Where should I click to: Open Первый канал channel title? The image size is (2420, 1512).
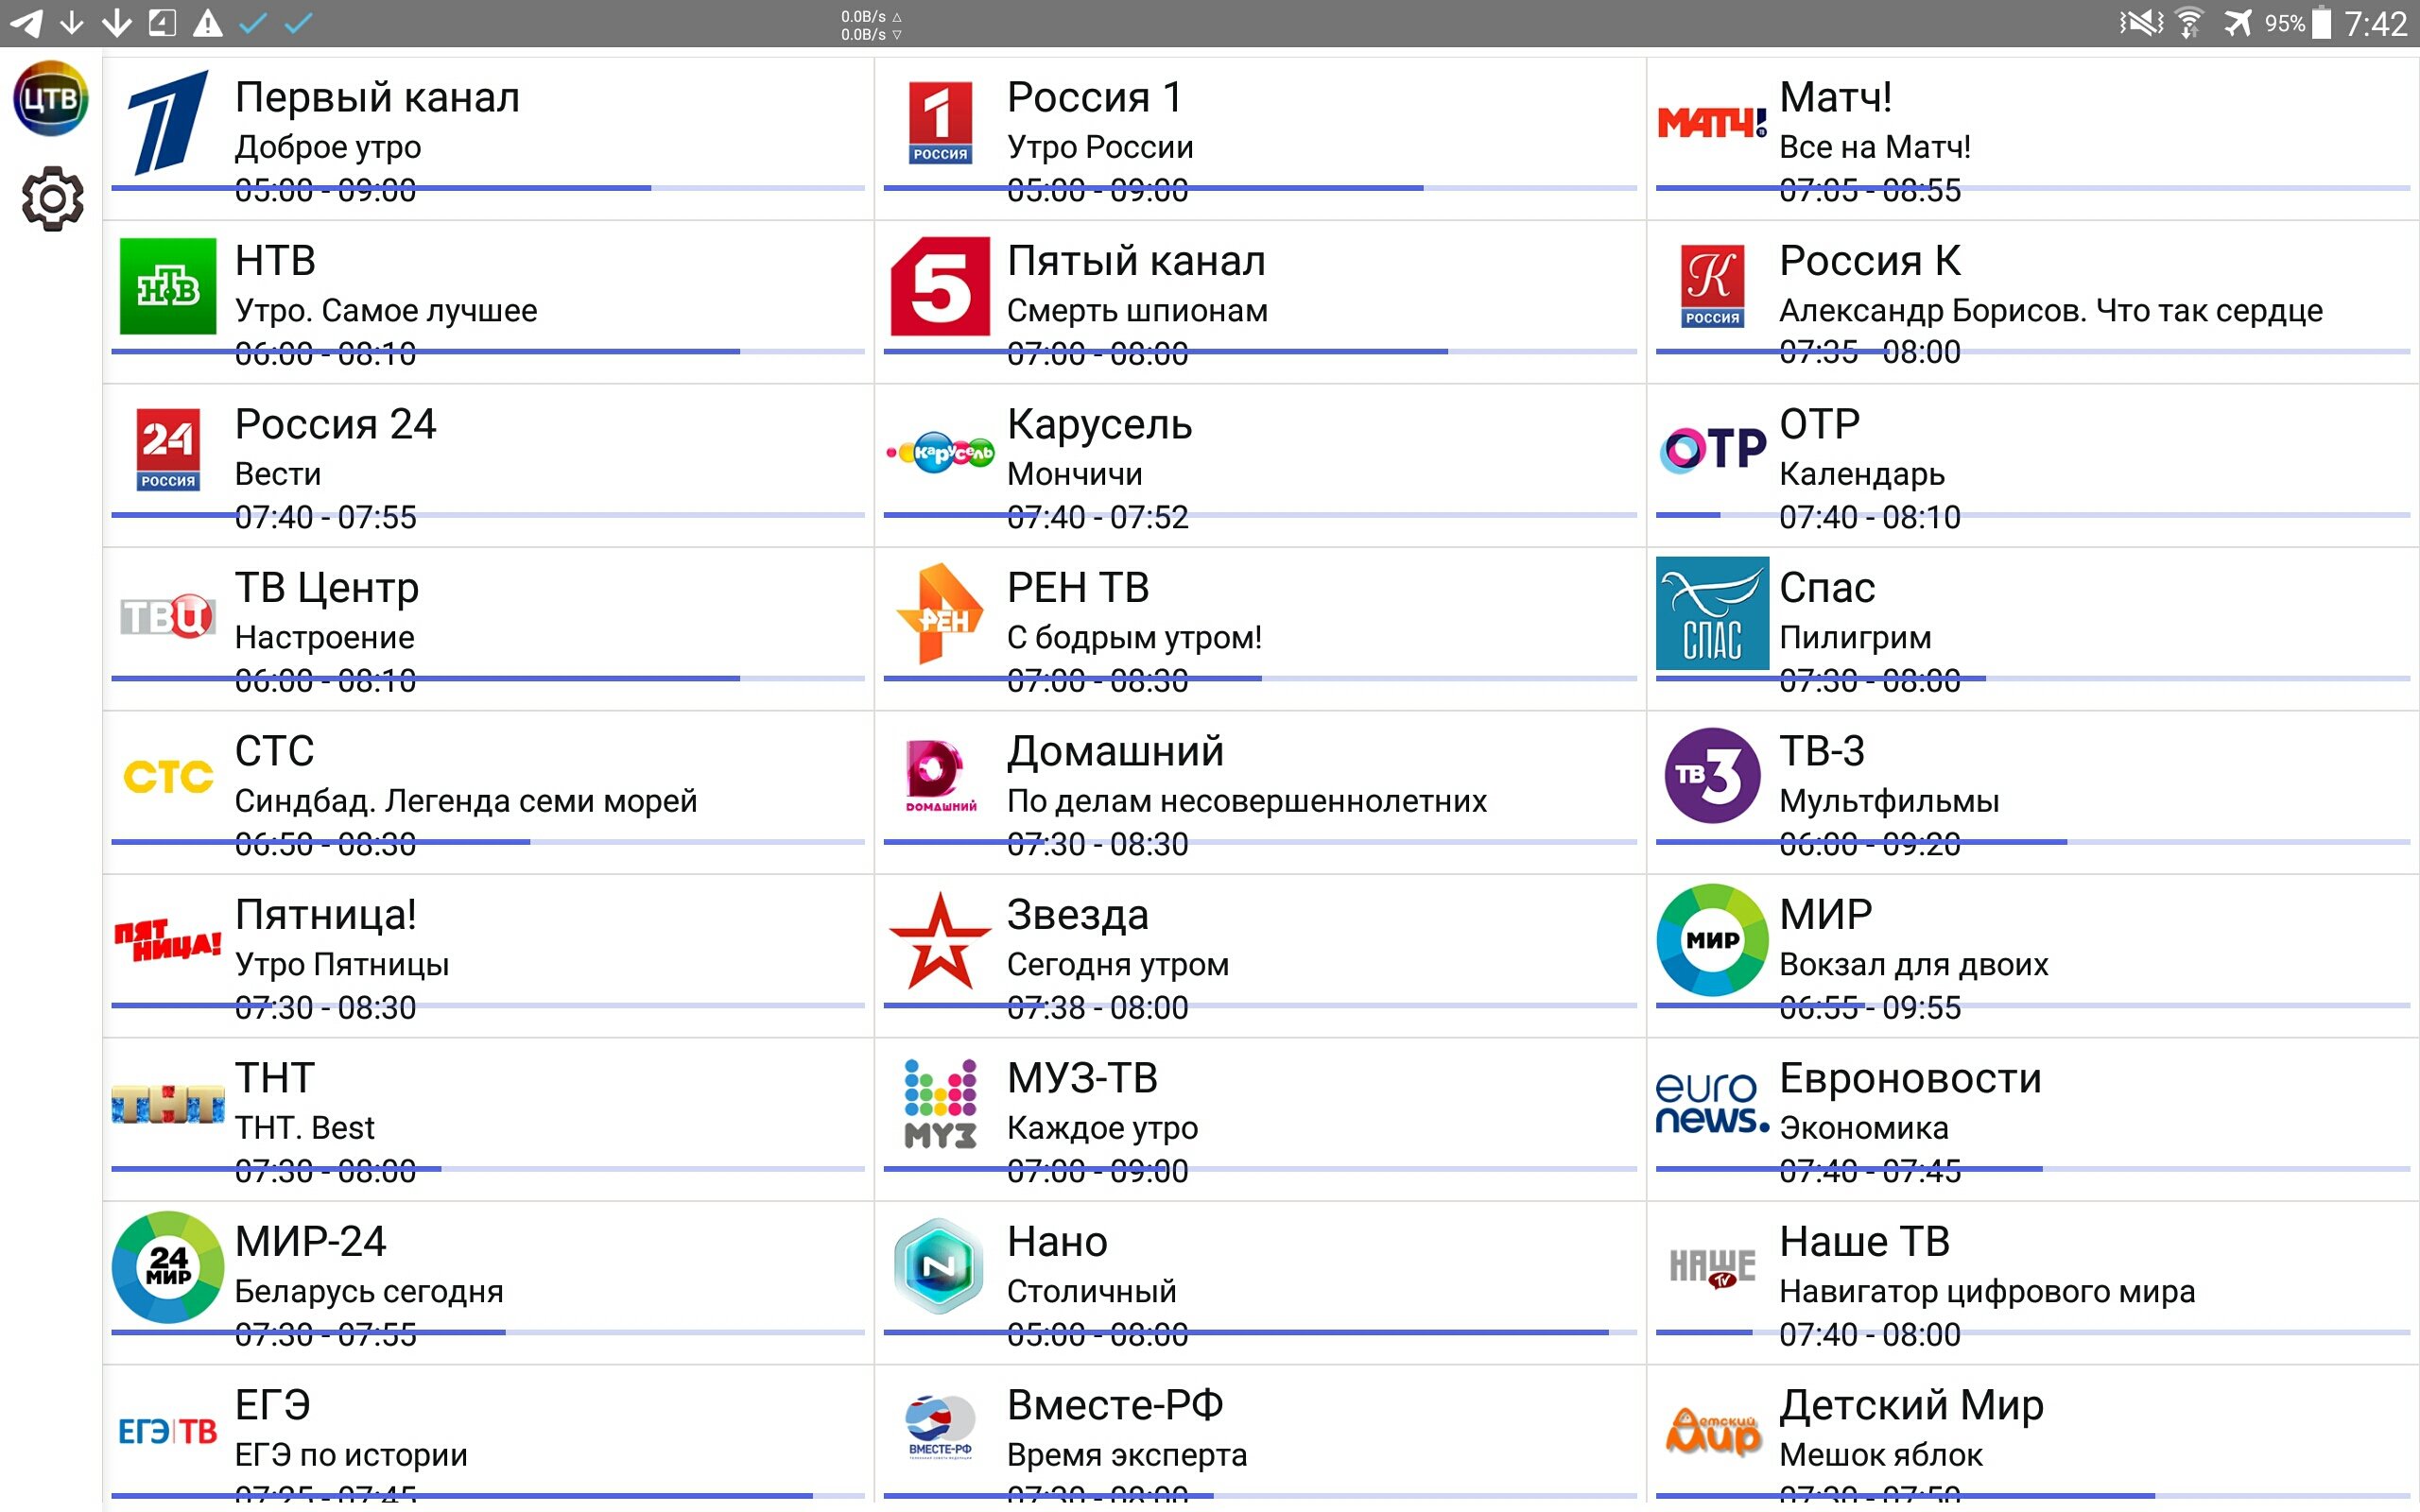pos(377,98)
